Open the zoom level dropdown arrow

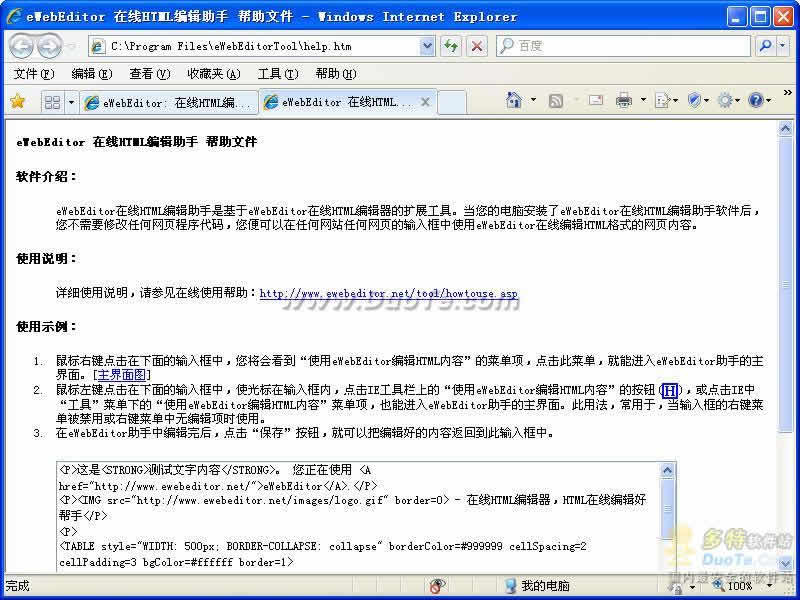pos(769,586)
